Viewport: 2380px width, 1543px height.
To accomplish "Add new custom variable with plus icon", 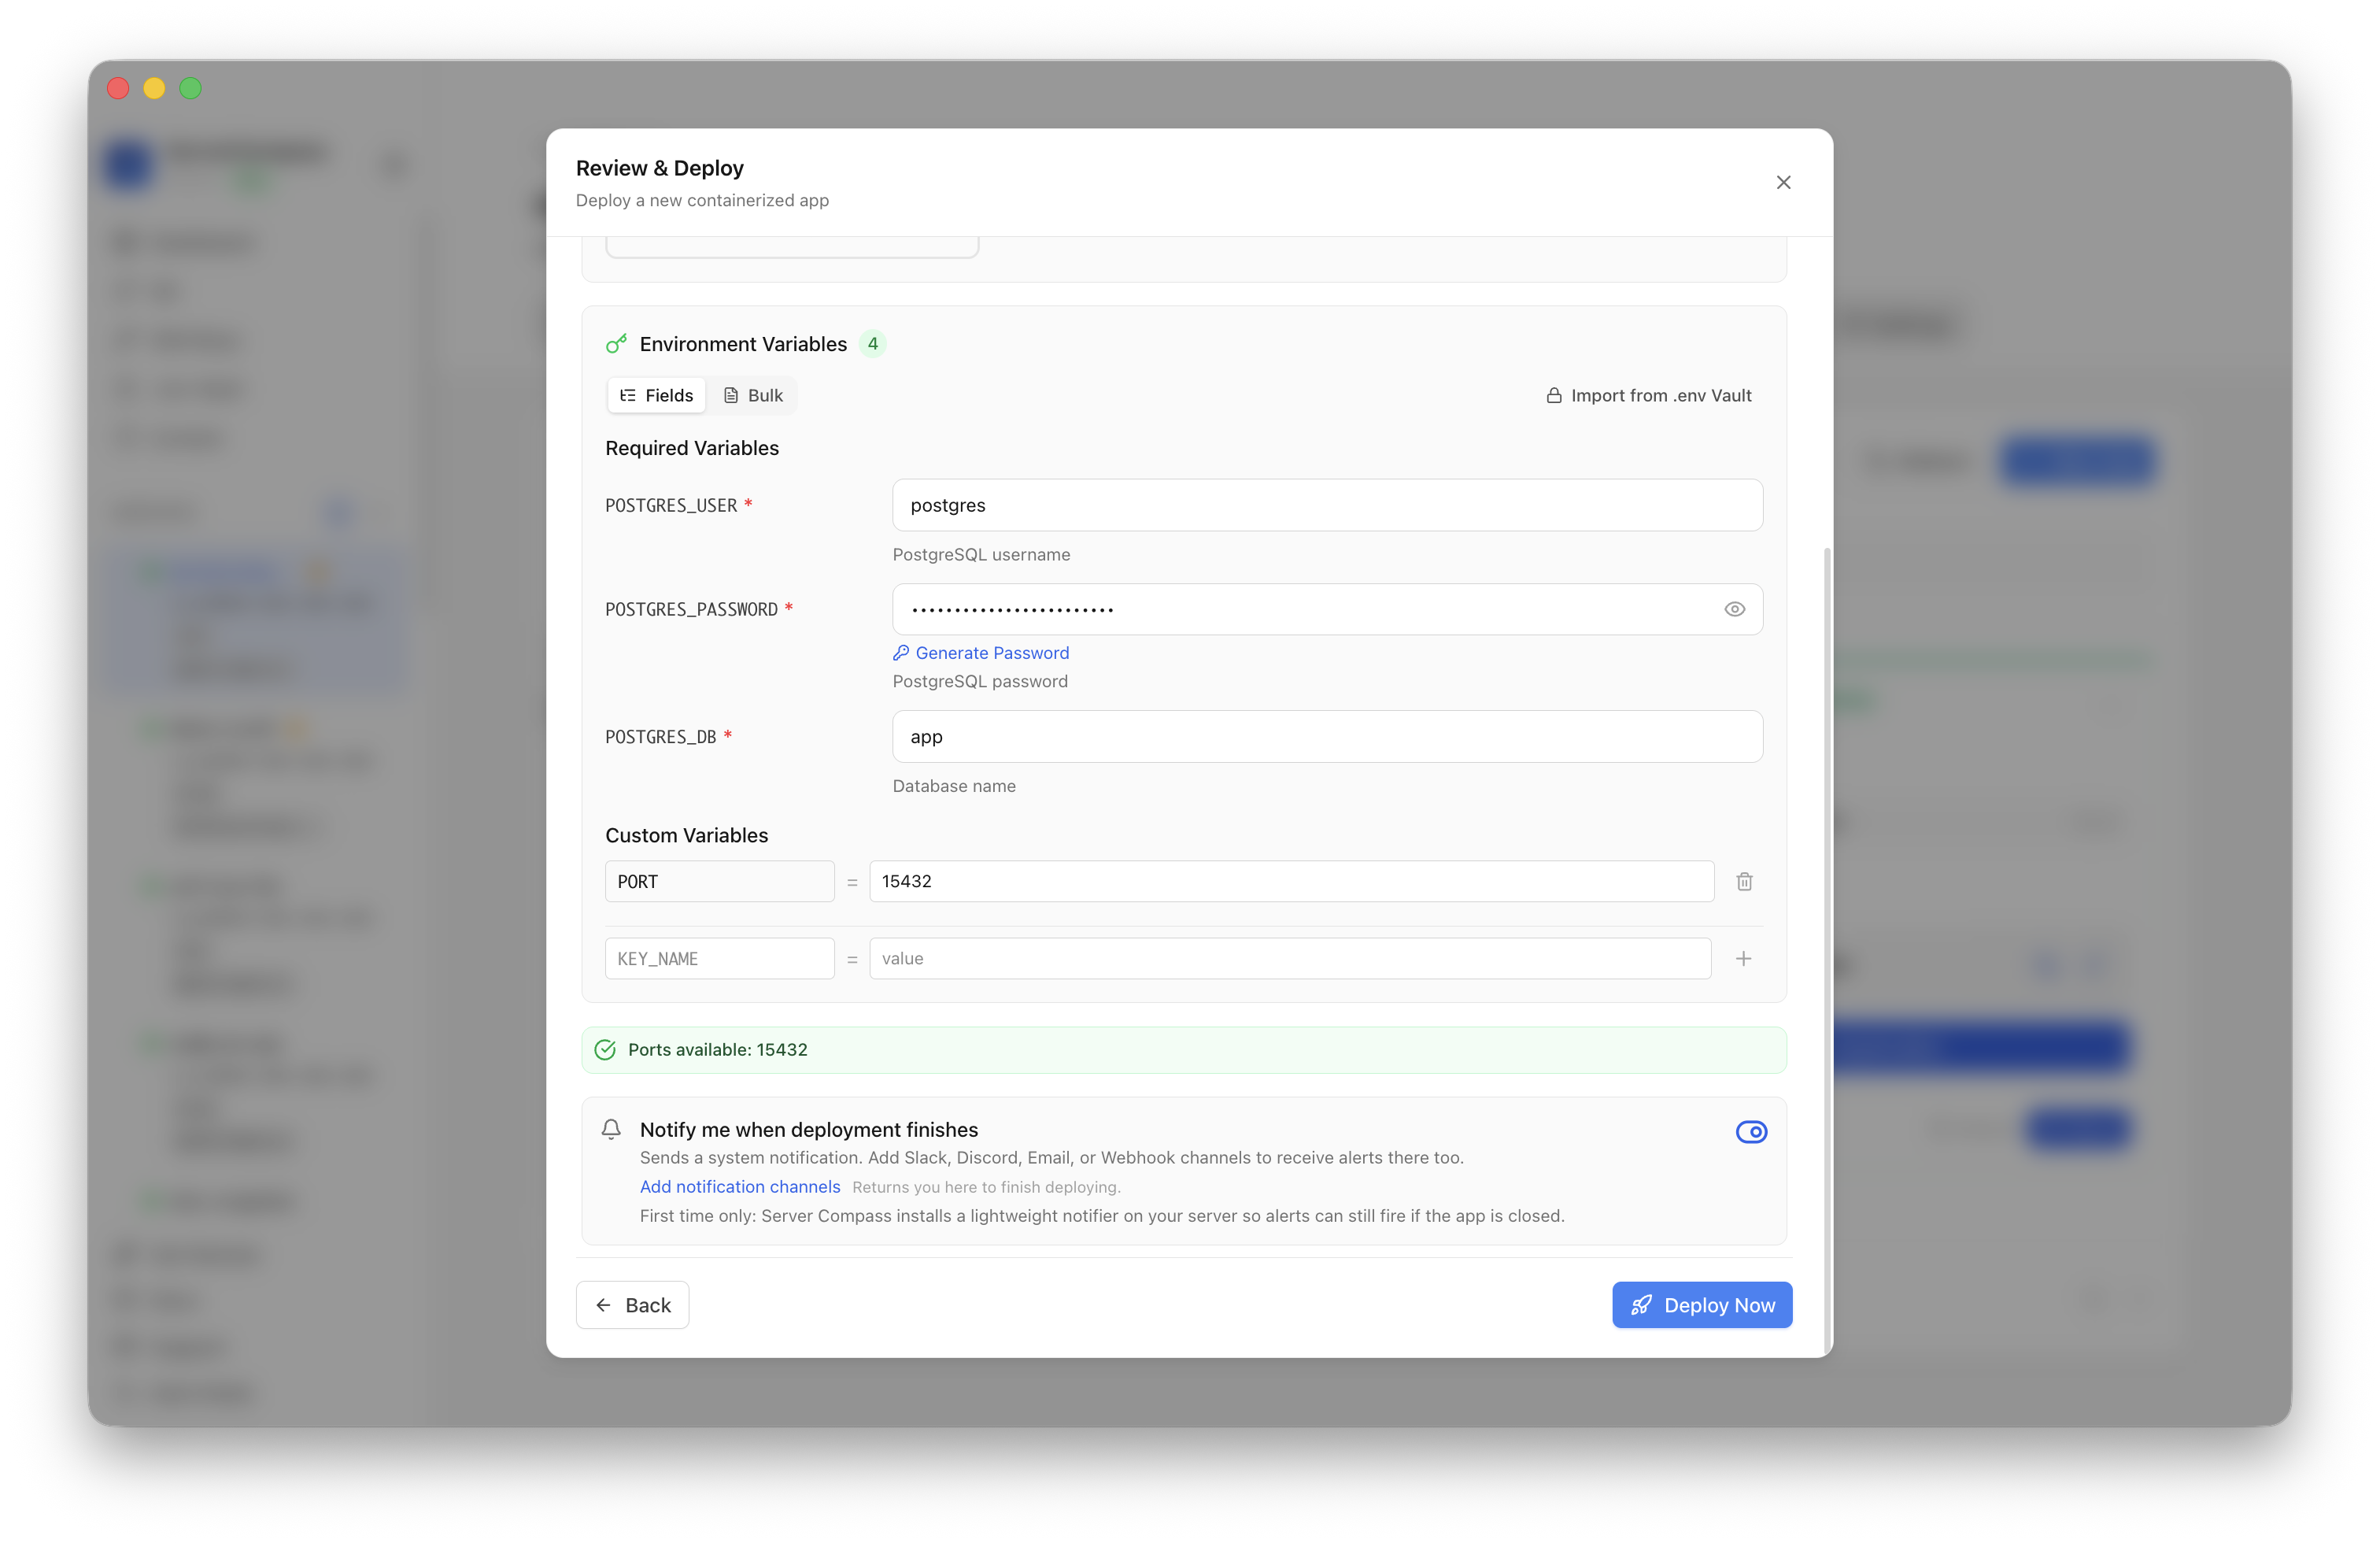I will pos(1743,958).
